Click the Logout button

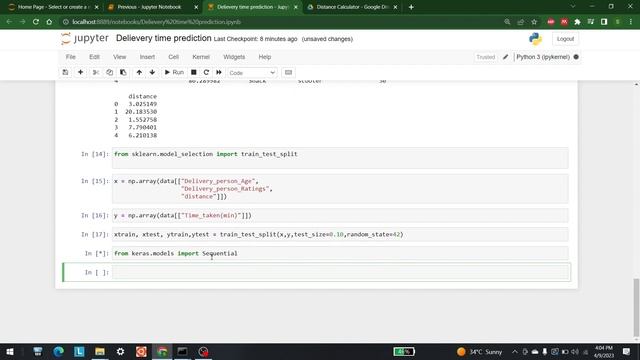[x=565, y=39]
